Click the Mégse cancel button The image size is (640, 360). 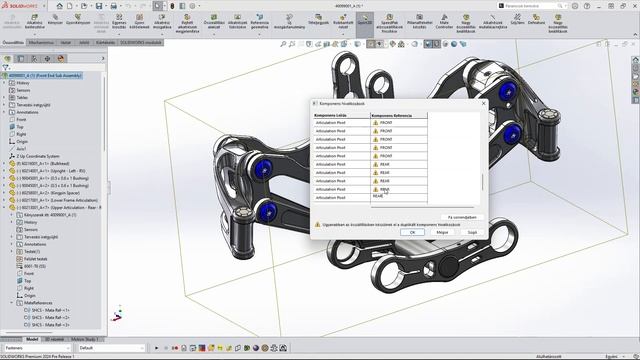[442, 232]
